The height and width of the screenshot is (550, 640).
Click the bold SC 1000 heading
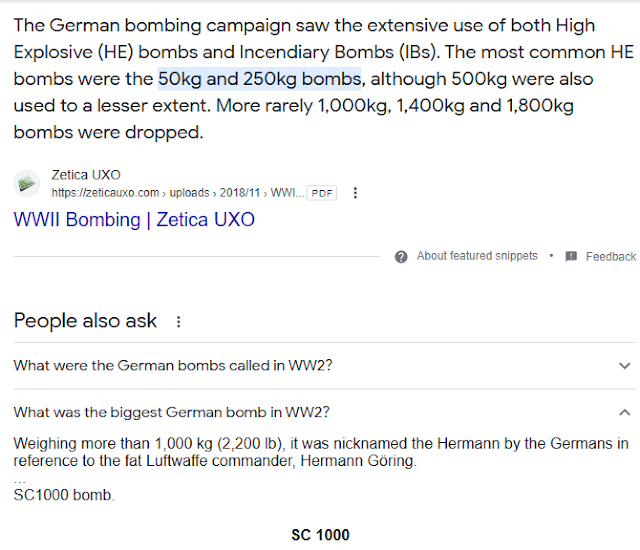click(x=320, y=535)
